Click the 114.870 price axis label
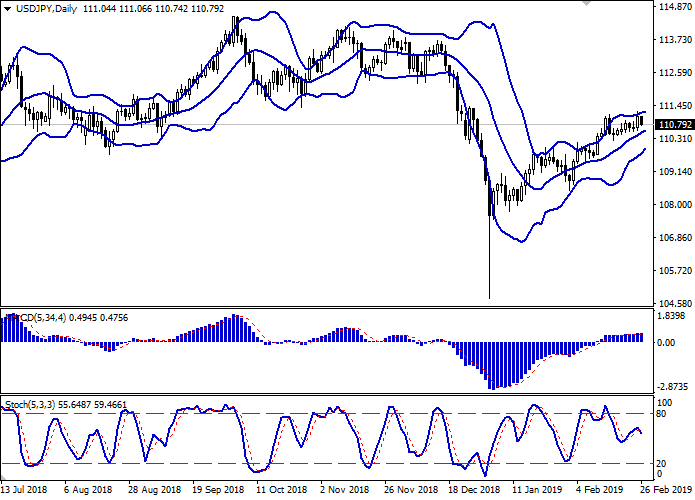Screen dimensions: 695x500 coord(675,7)
